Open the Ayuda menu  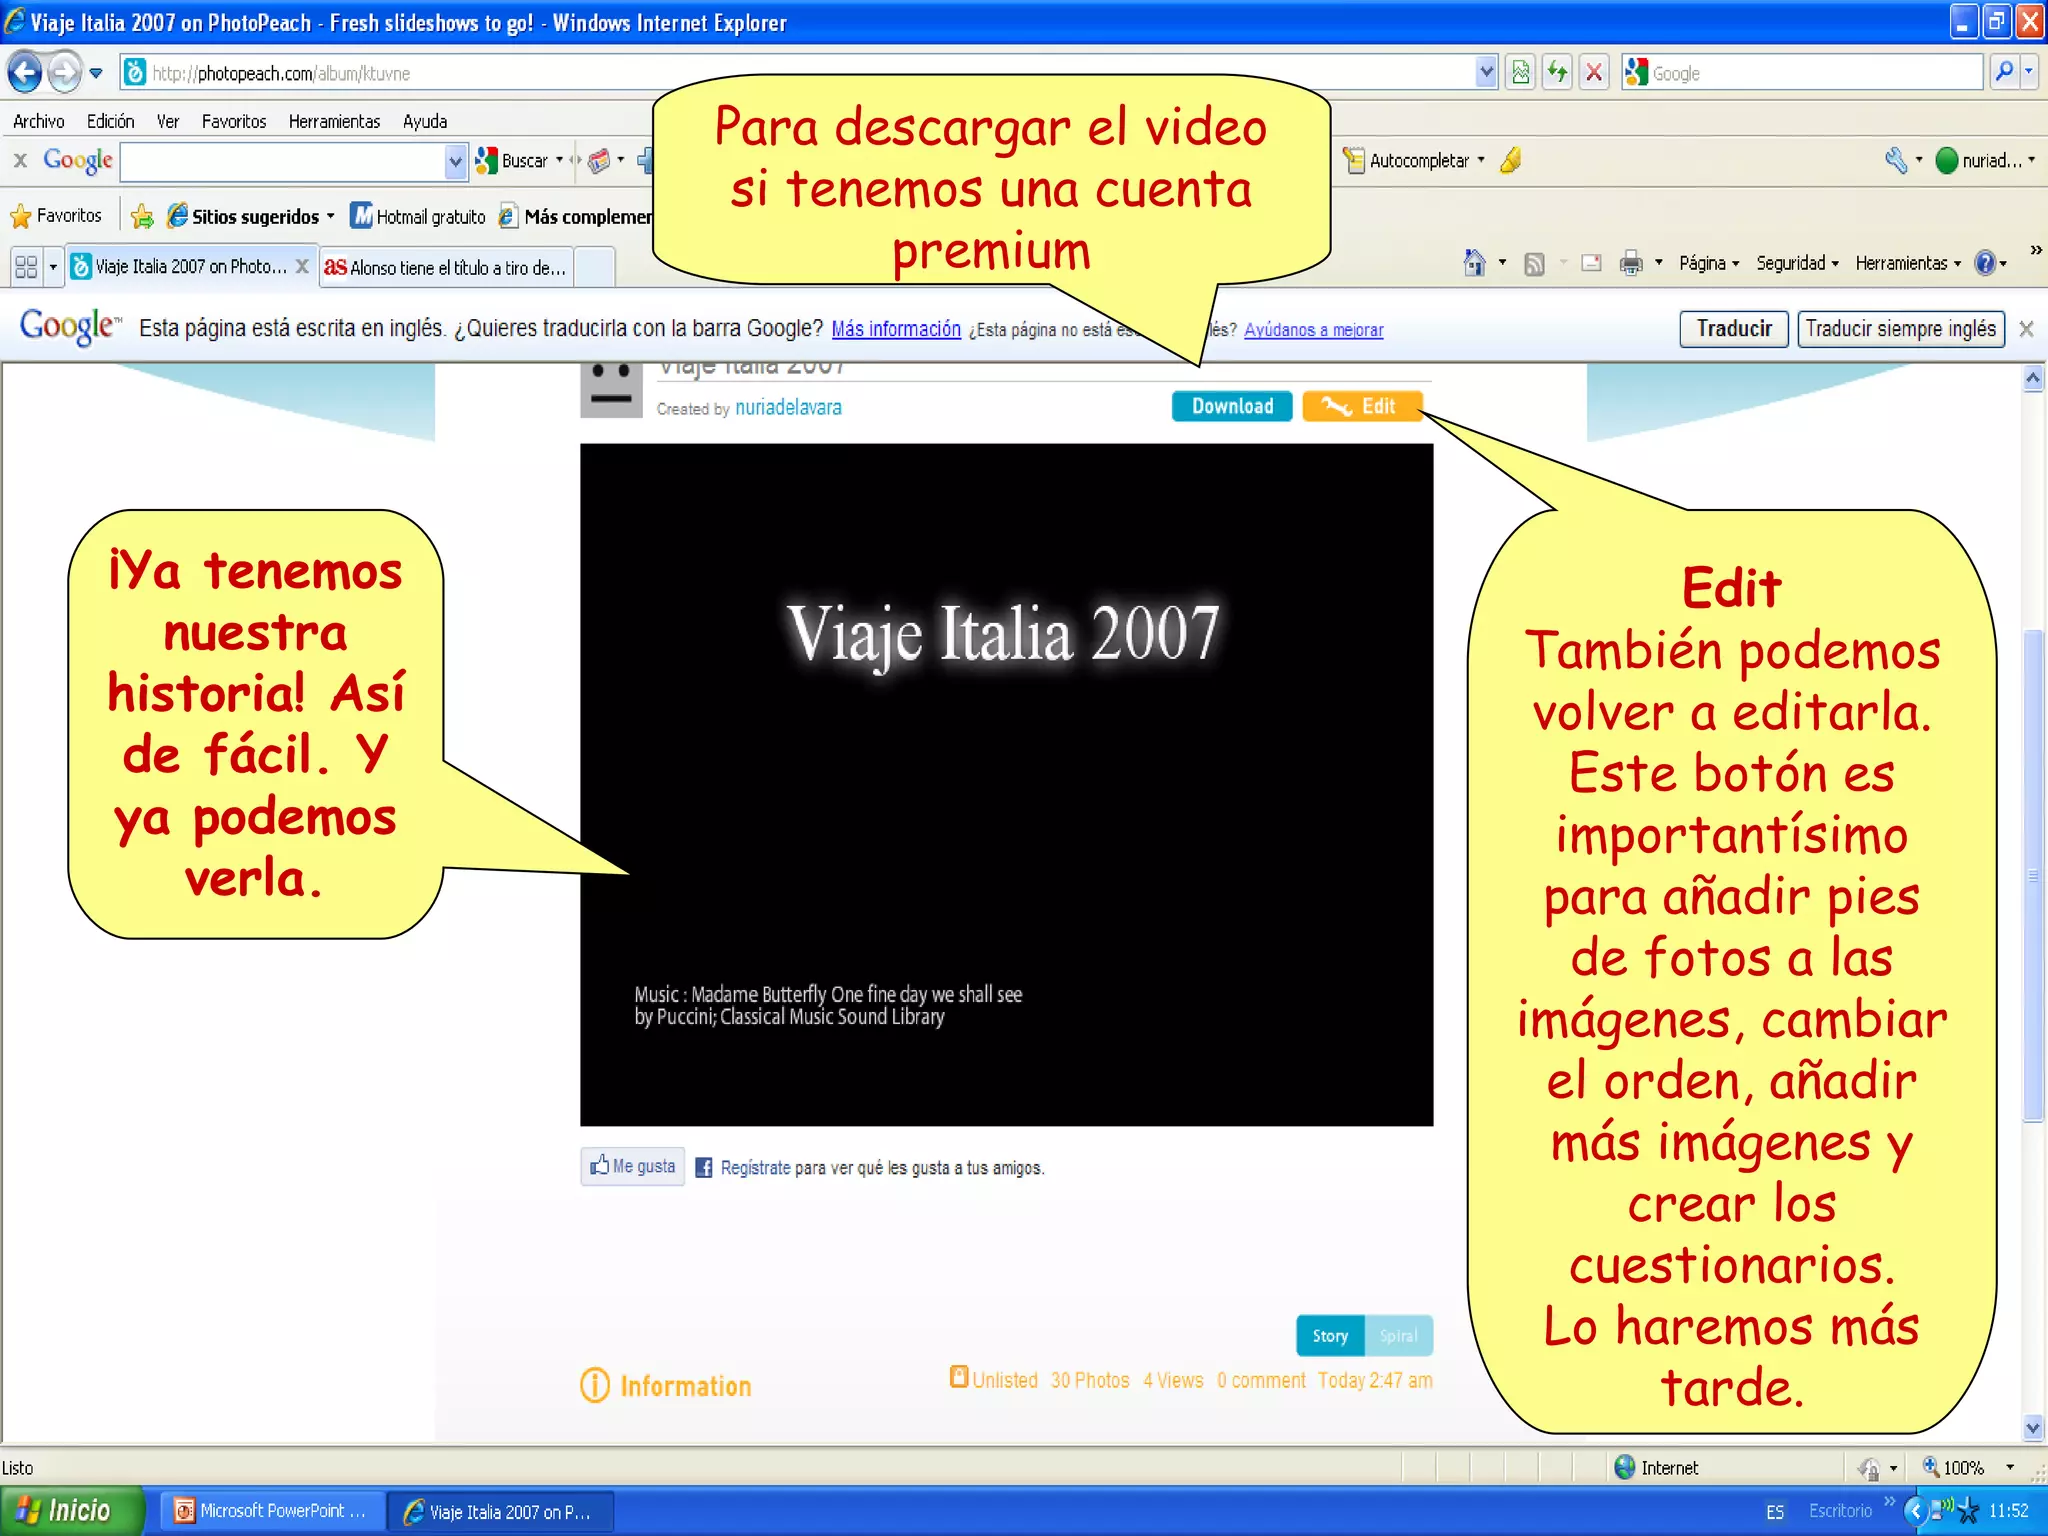425,121
